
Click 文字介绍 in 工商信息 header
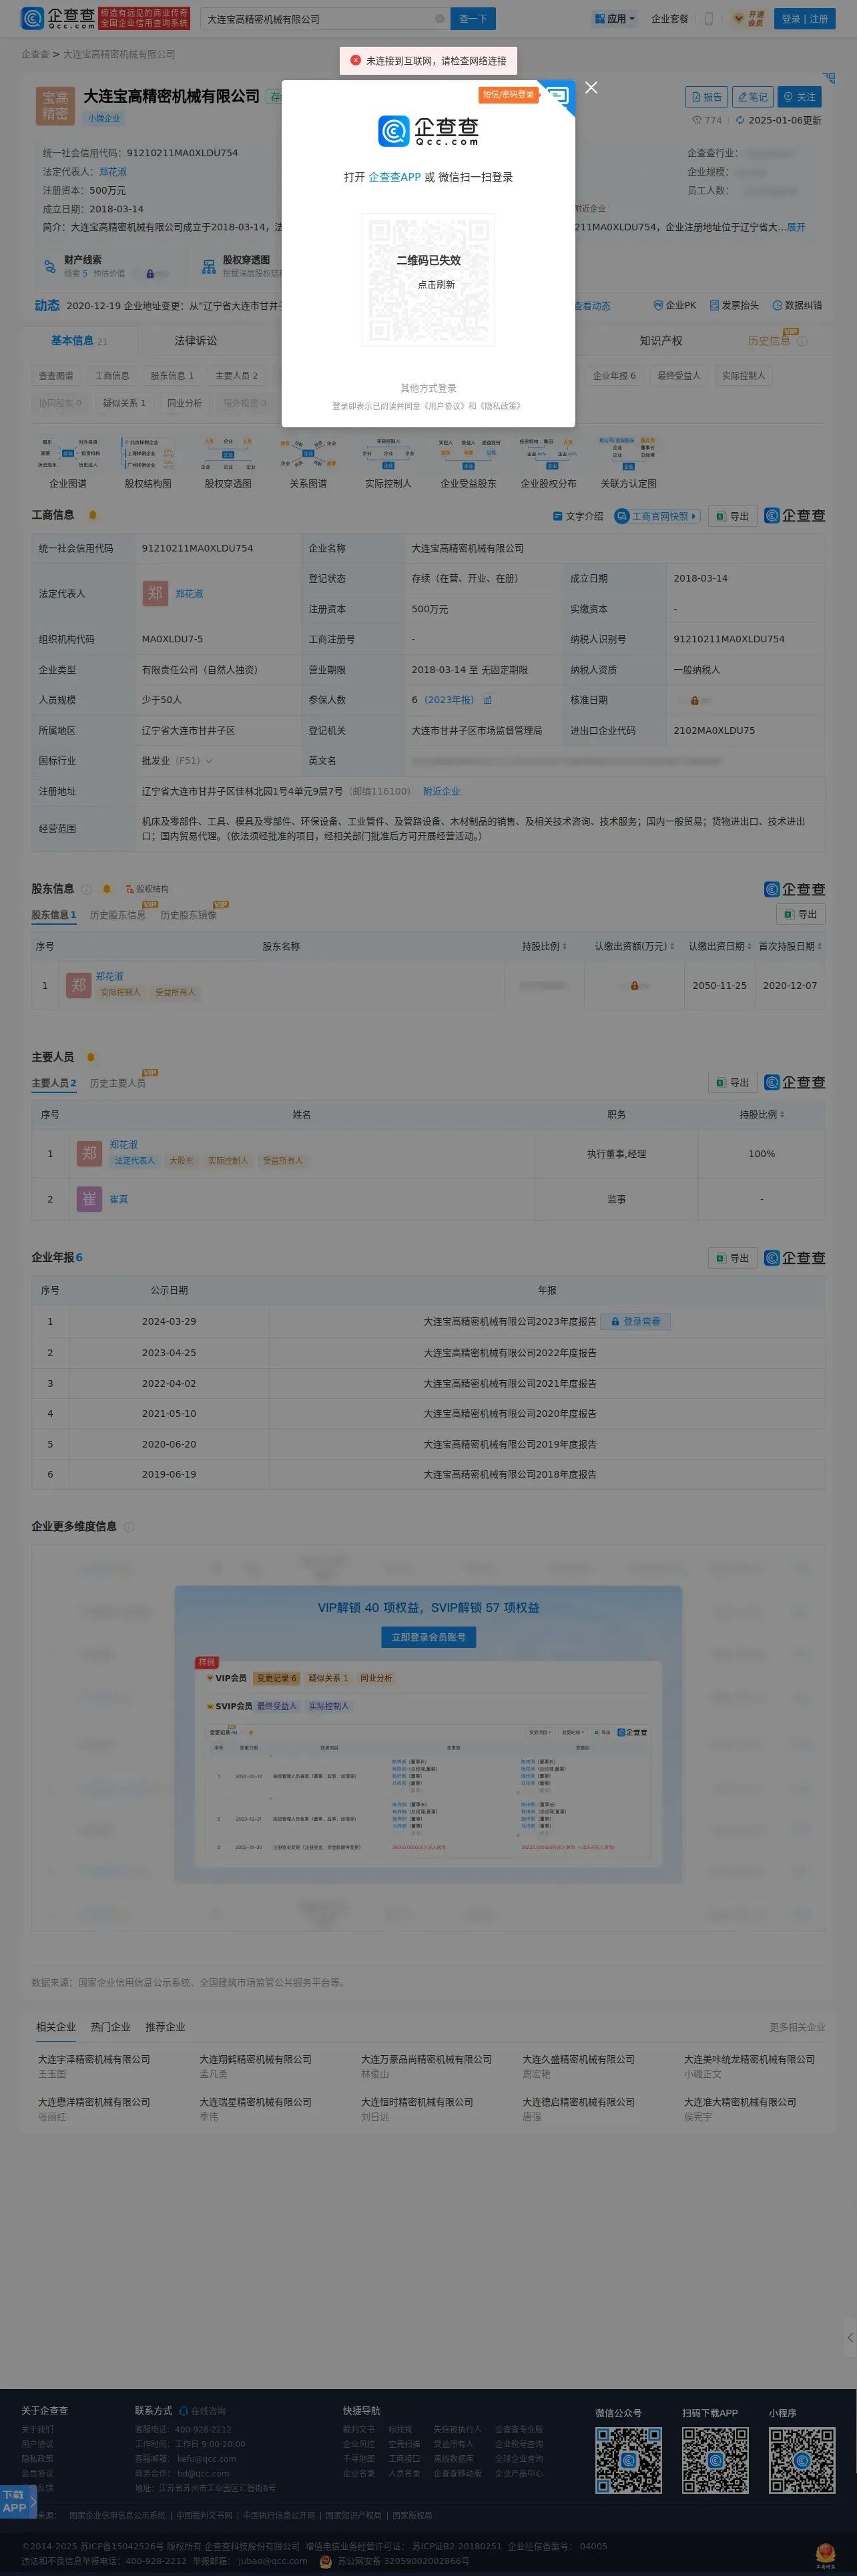pyautogui.click(x=578, y=516)
